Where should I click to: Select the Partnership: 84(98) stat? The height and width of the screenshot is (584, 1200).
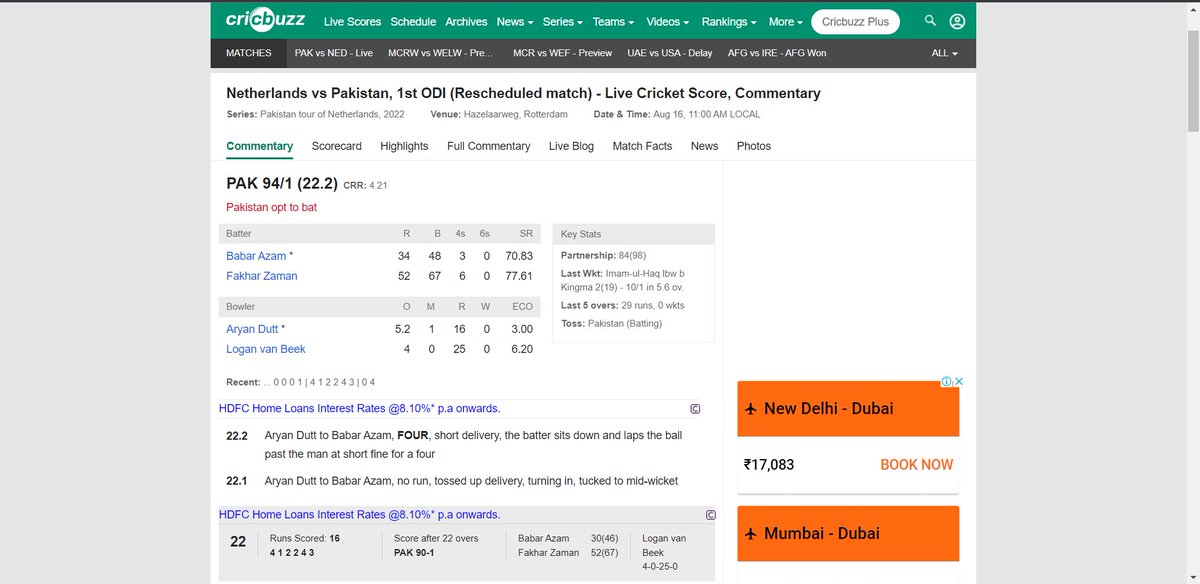604,256
